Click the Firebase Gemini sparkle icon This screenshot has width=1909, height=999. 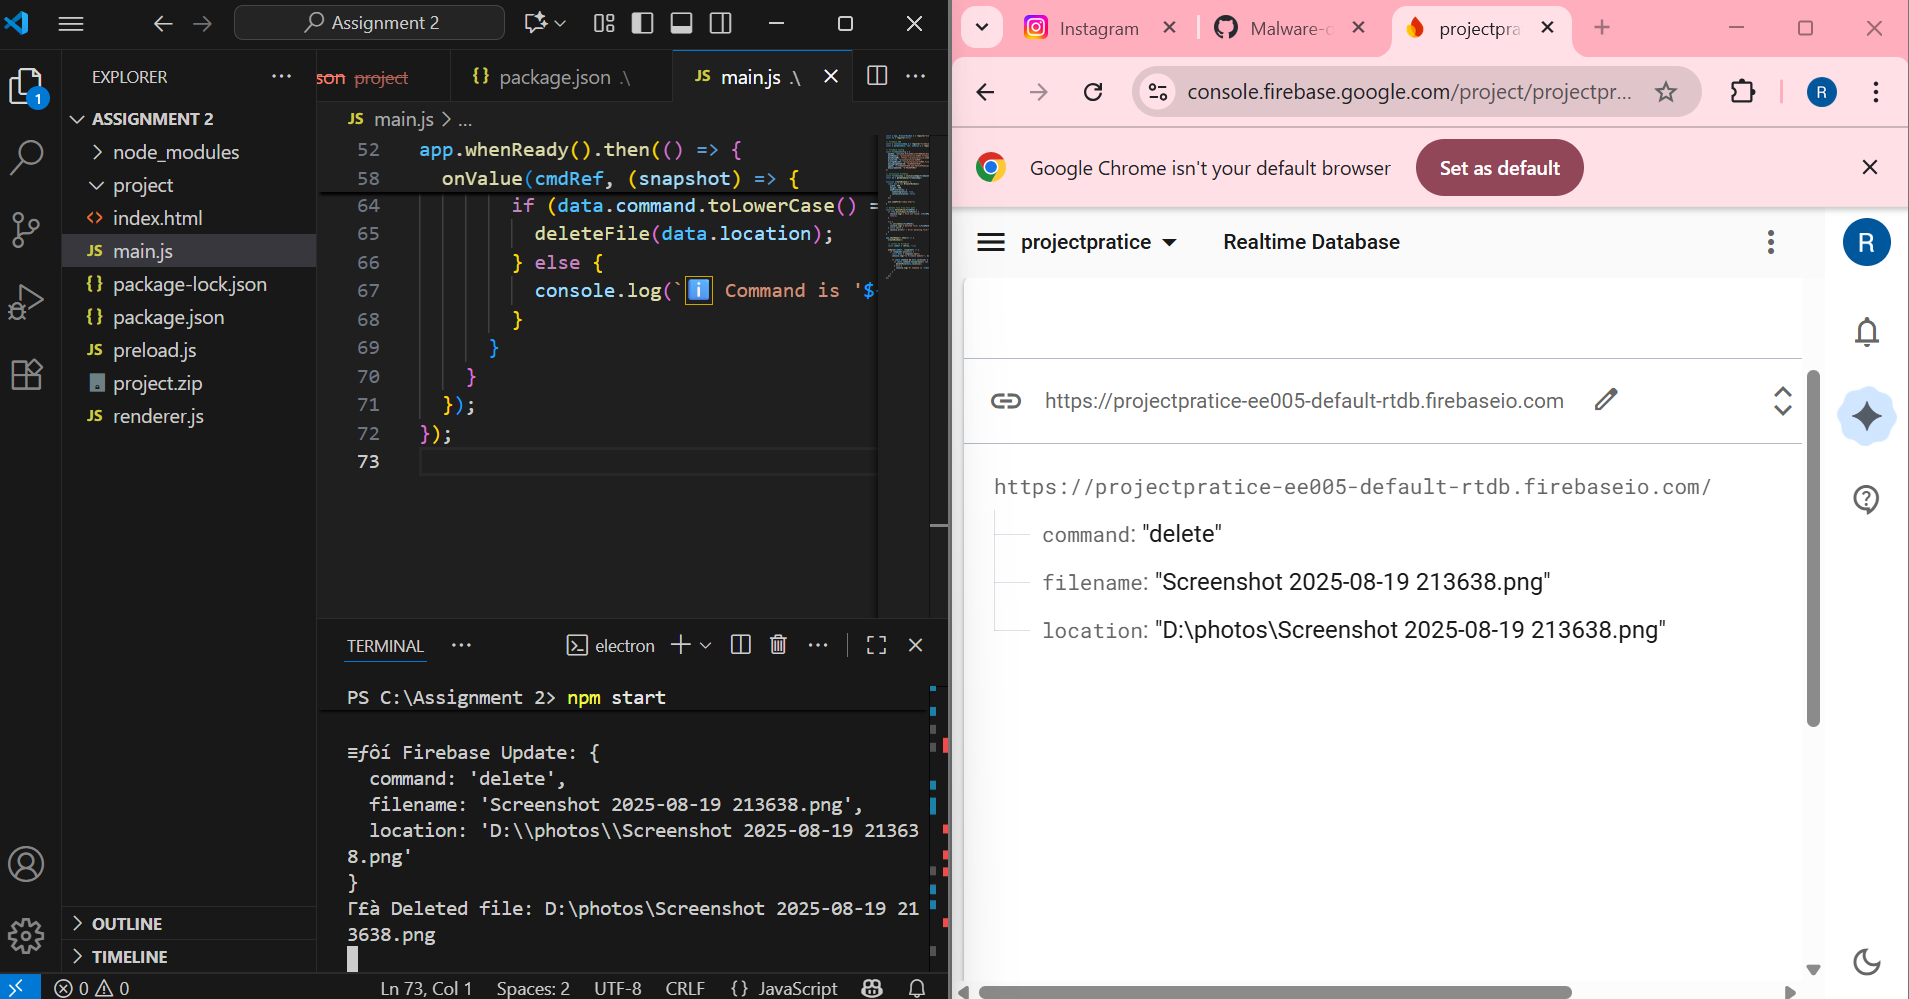(1866, 416)
